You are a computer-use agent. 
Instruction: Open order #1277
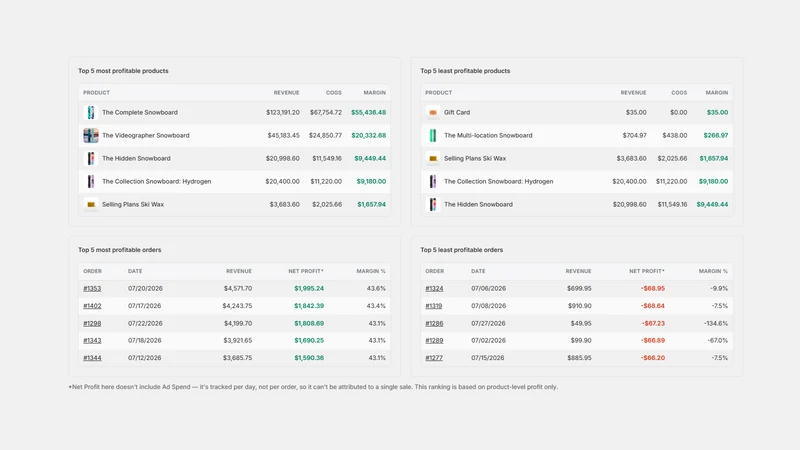click(x=434, y=358)
